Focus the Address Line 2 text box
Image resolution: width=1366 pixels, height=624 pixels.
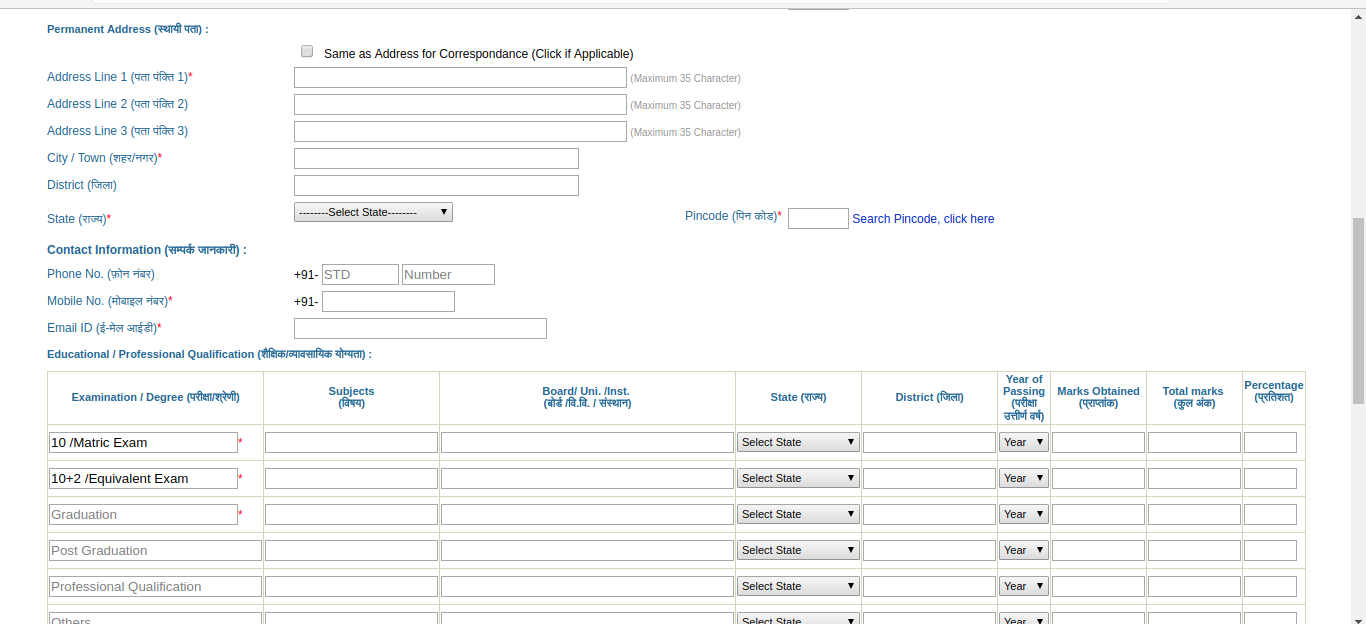tap(460, 105)
